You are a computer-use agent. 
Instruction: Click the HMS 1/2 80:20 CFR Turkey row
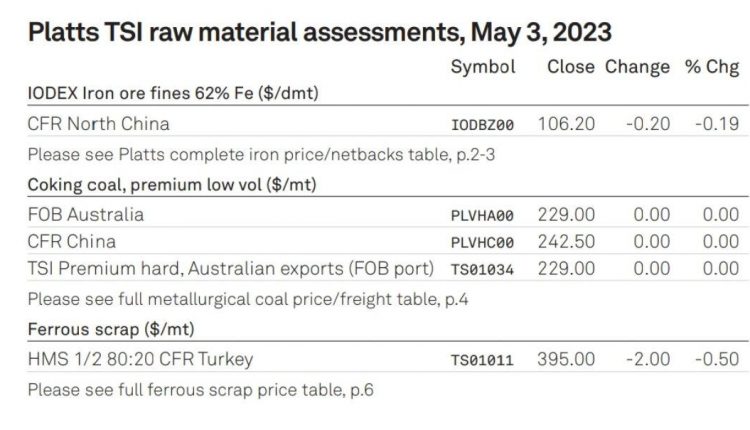point(388,359)
